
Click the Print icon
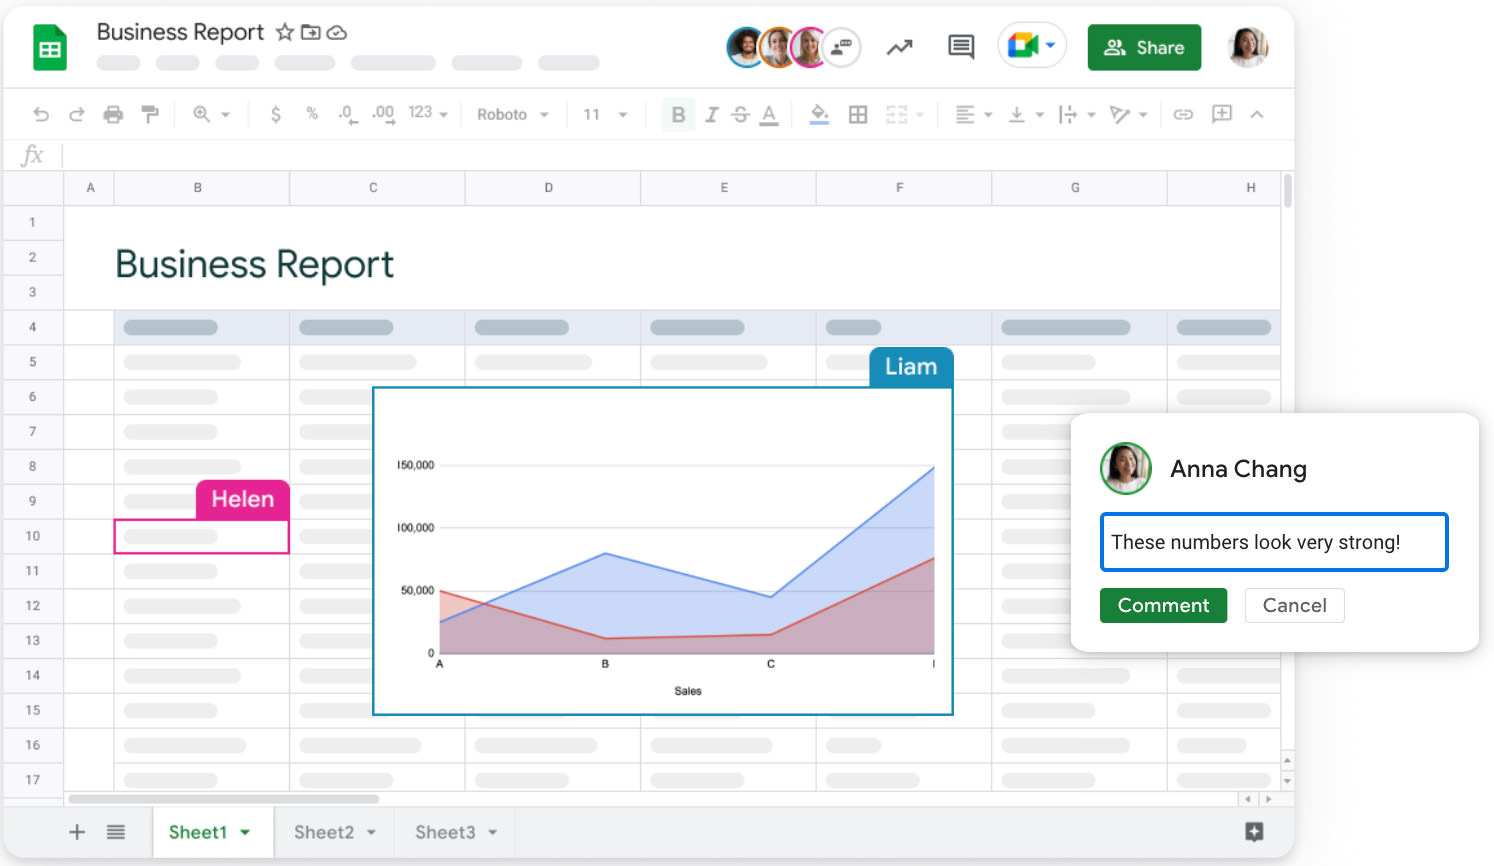114,114
